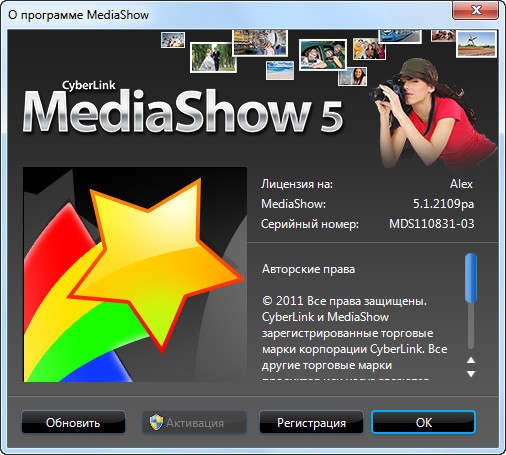This screenshot has height=455, width=506.
Task: Click the beach photo thumbnail
Action: [x=280, y=70]
